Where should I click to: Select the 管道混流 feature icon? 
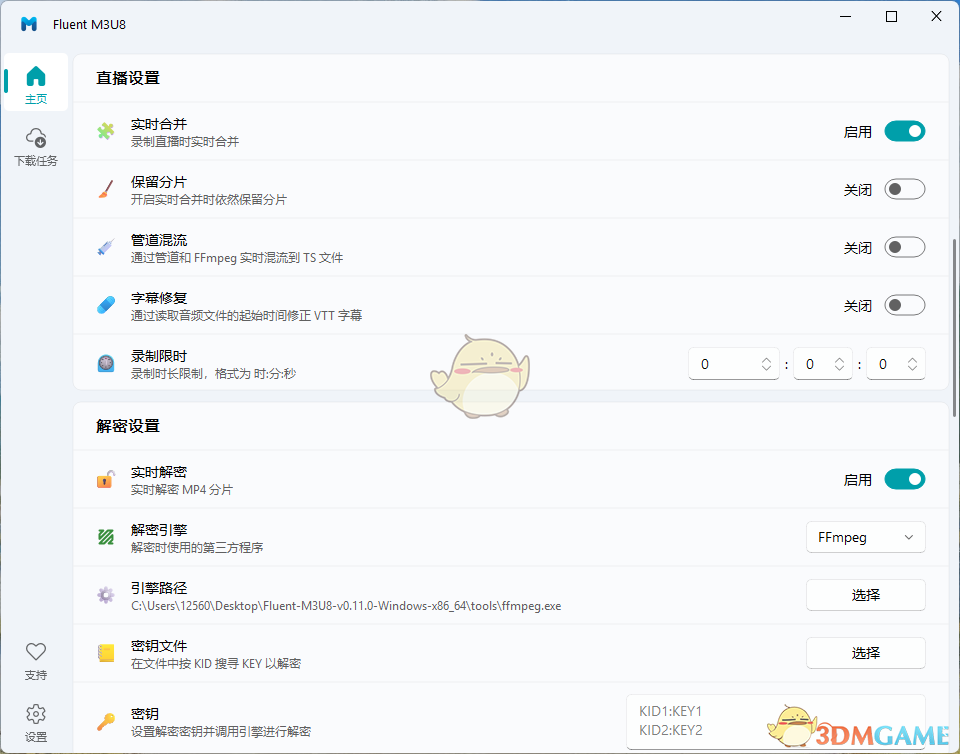pos(106,247)
